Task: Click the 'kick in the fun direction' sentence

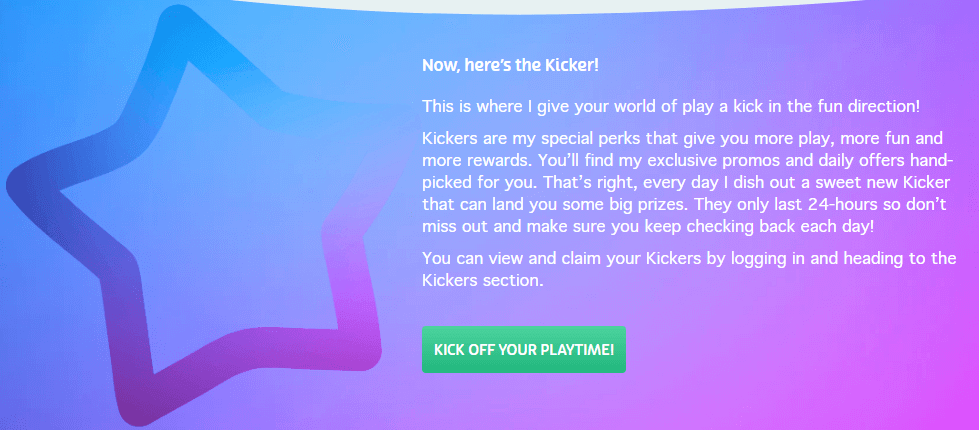Action: tap(671, 105)
